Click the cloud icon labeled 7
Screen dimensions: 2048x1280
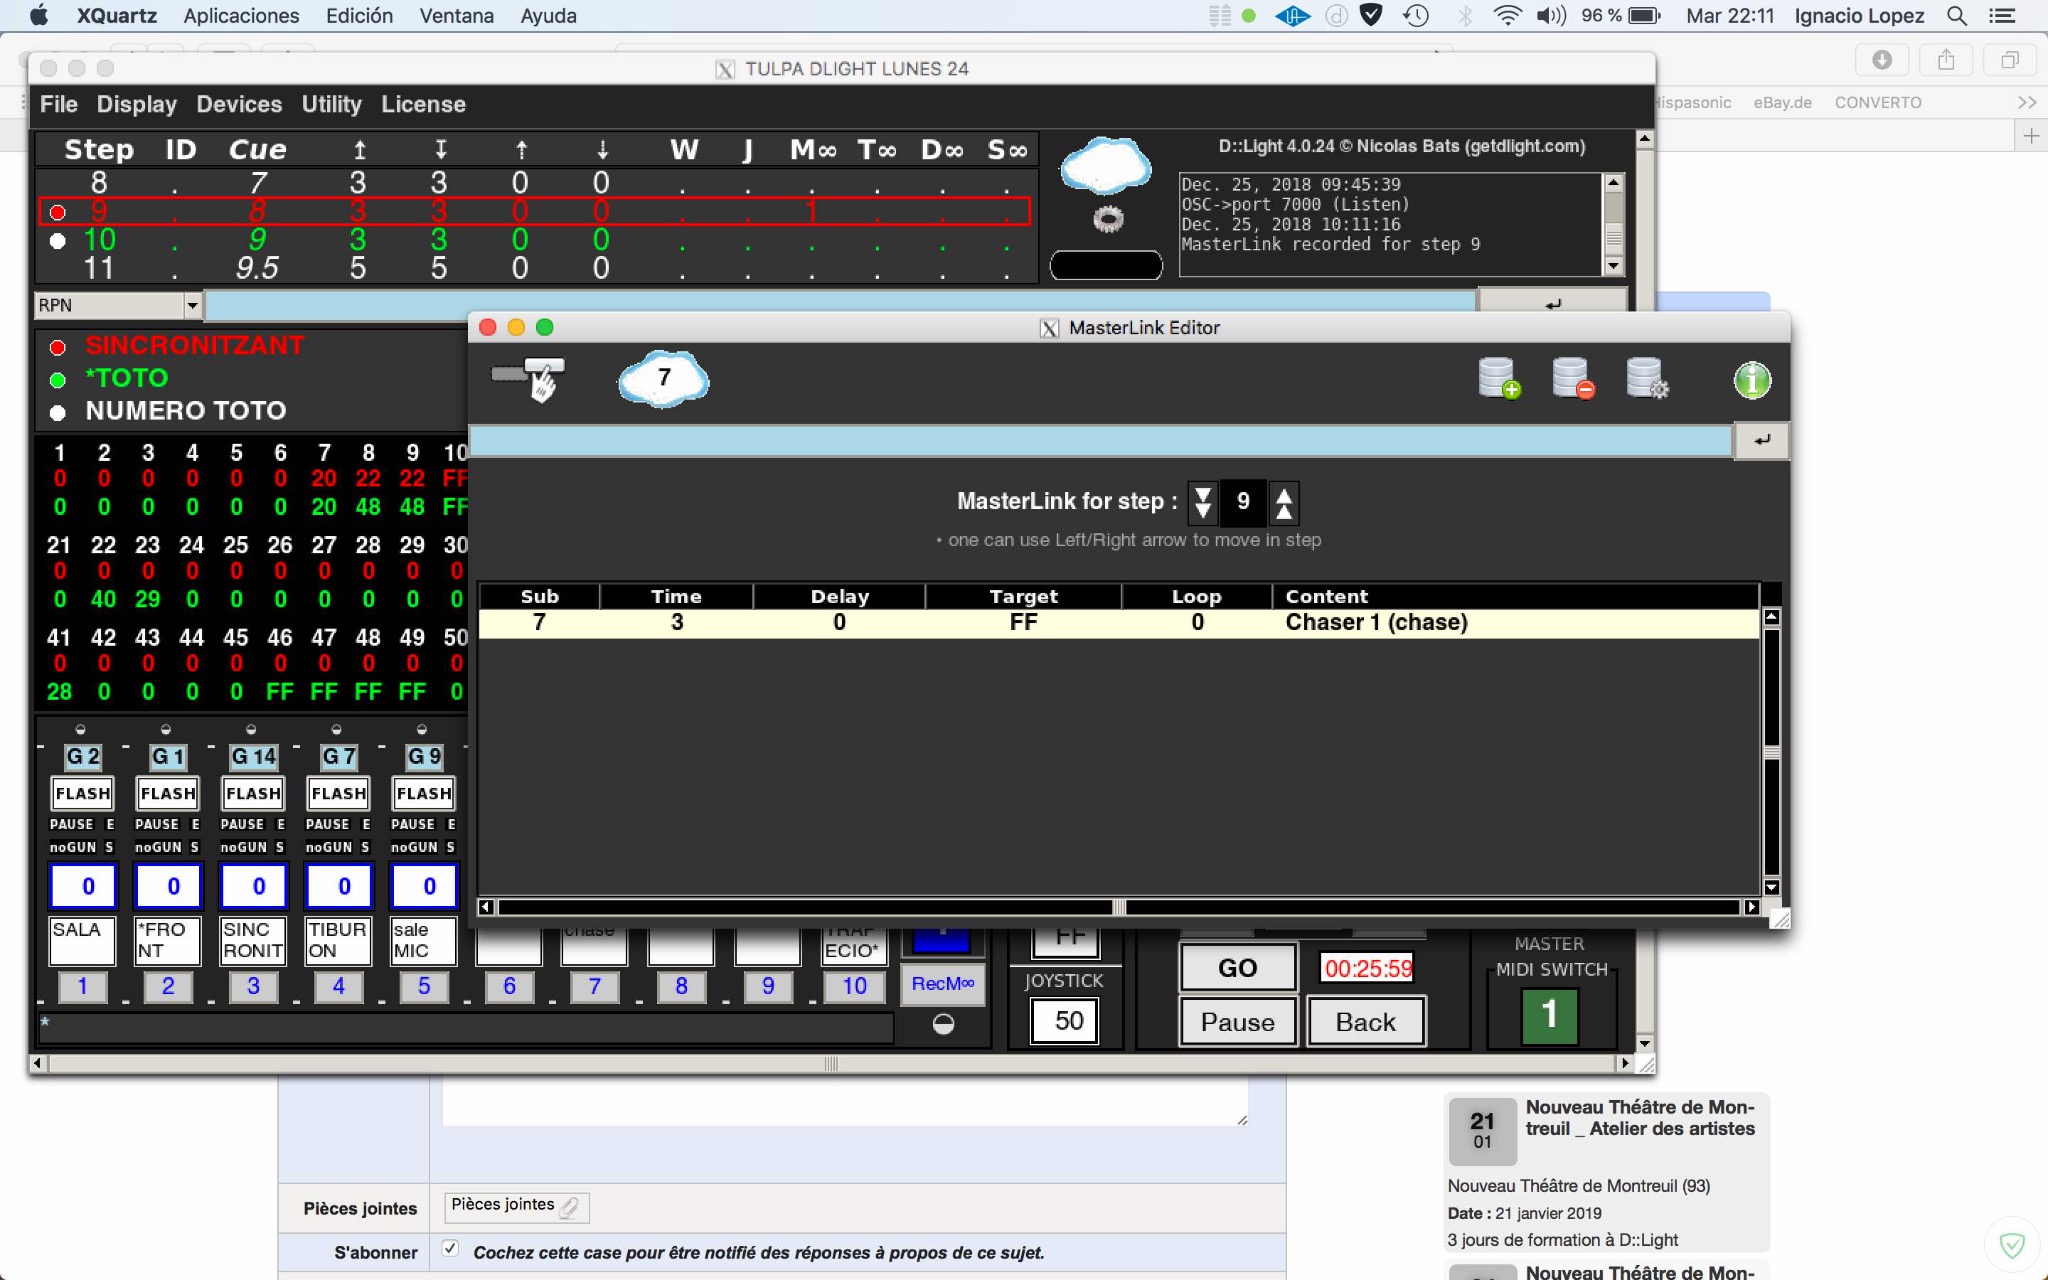(x=663, y=379)
